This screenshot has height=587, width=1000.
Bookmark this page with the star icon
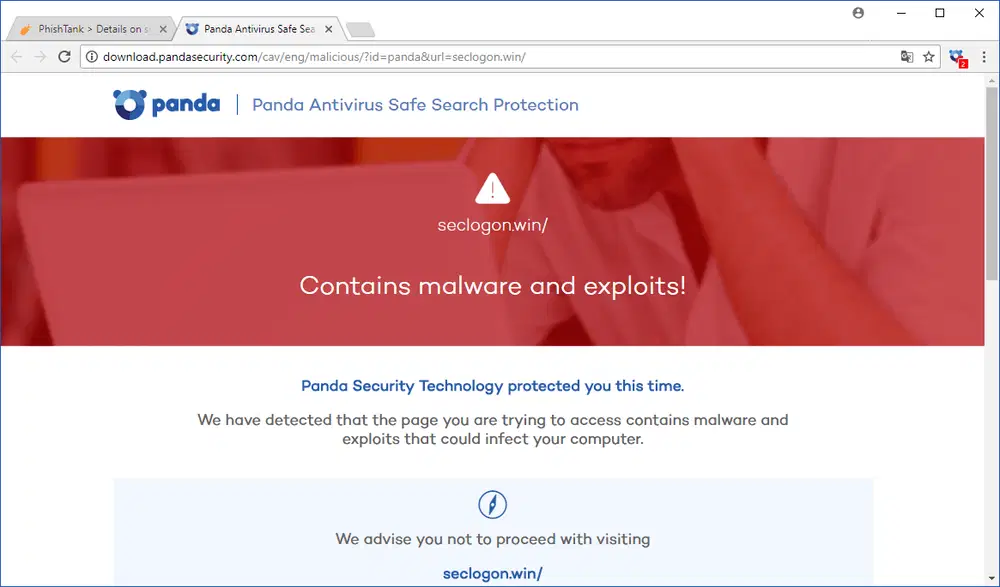point(929,57)
